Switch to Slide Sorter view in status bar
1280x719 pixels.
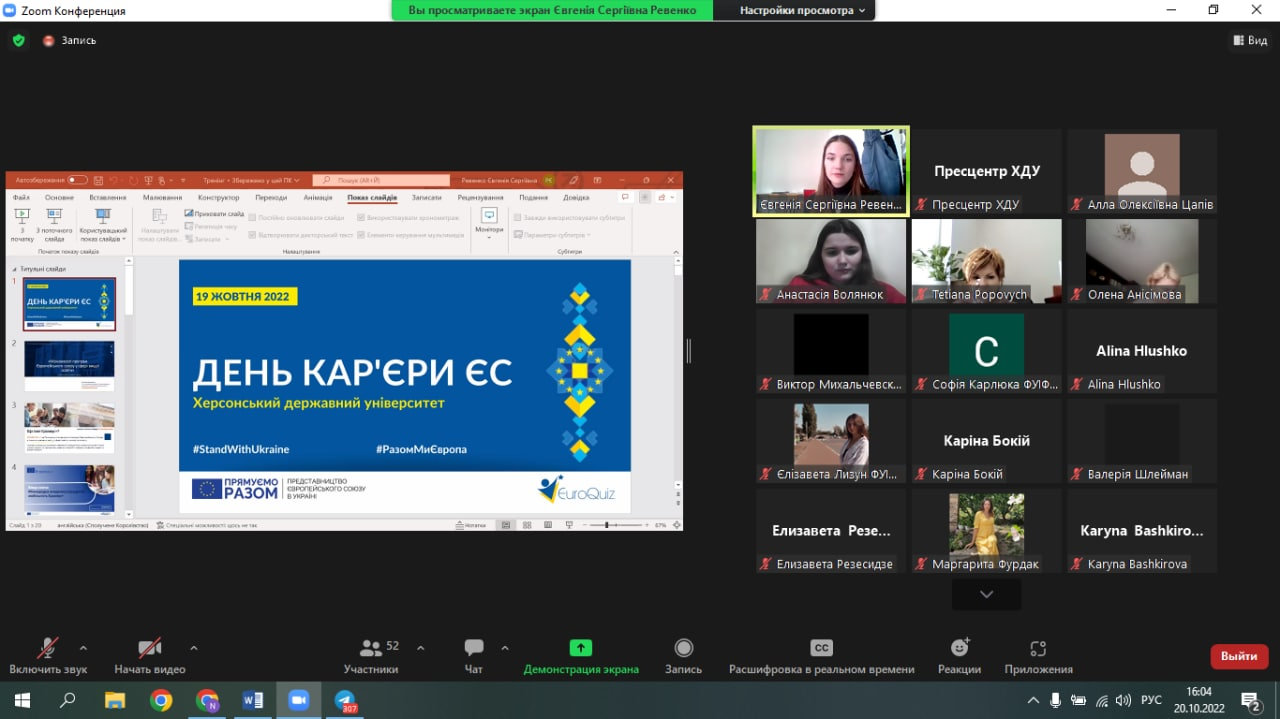pyautogui.click(x=527, y=525)
